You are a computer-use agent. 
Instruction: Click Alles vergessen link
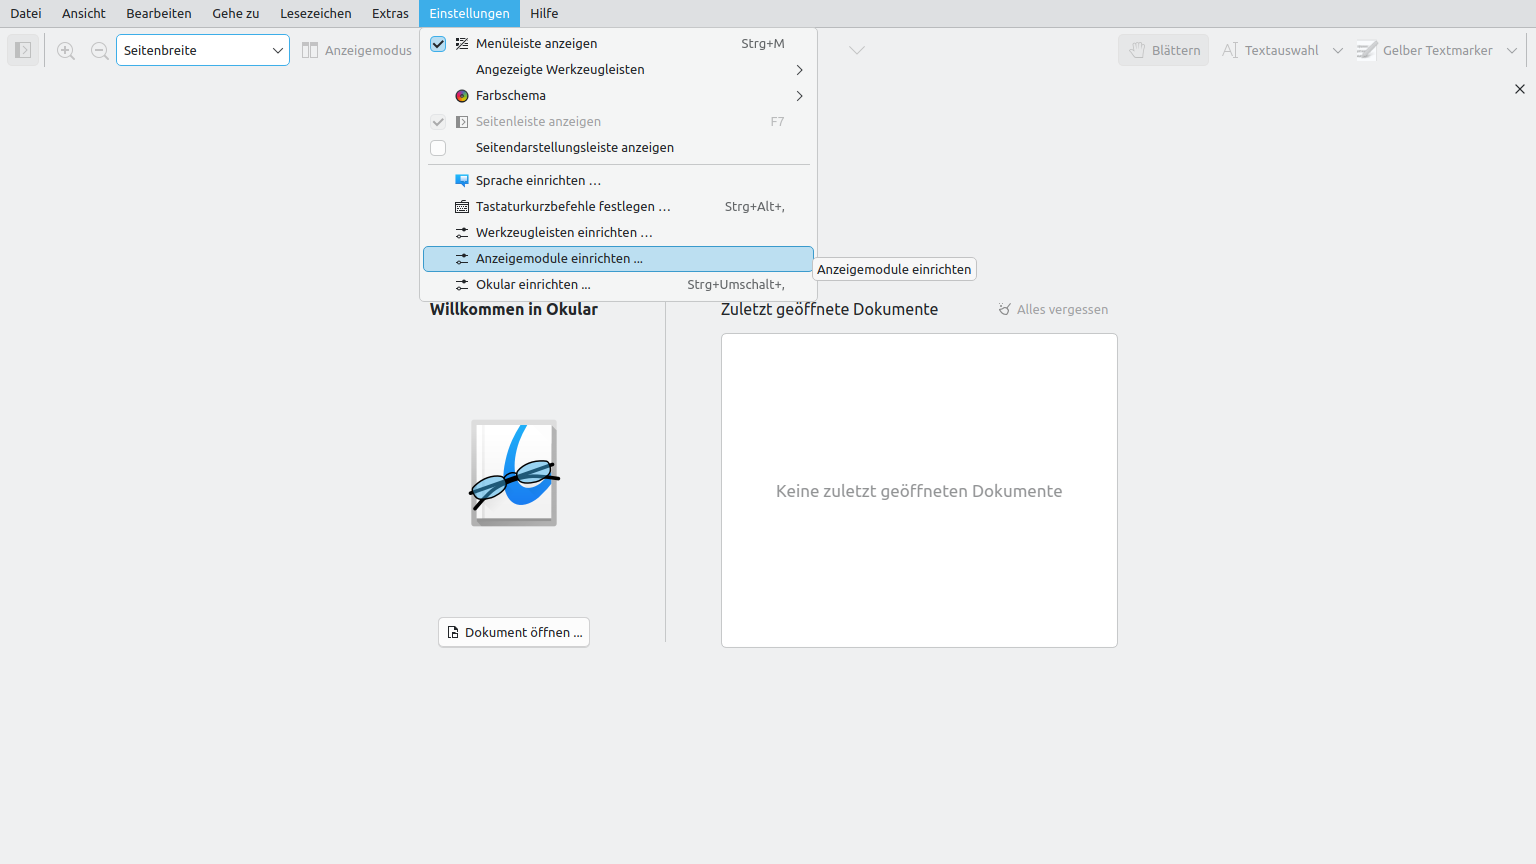pyautogui.click(x=1053, y=310)
